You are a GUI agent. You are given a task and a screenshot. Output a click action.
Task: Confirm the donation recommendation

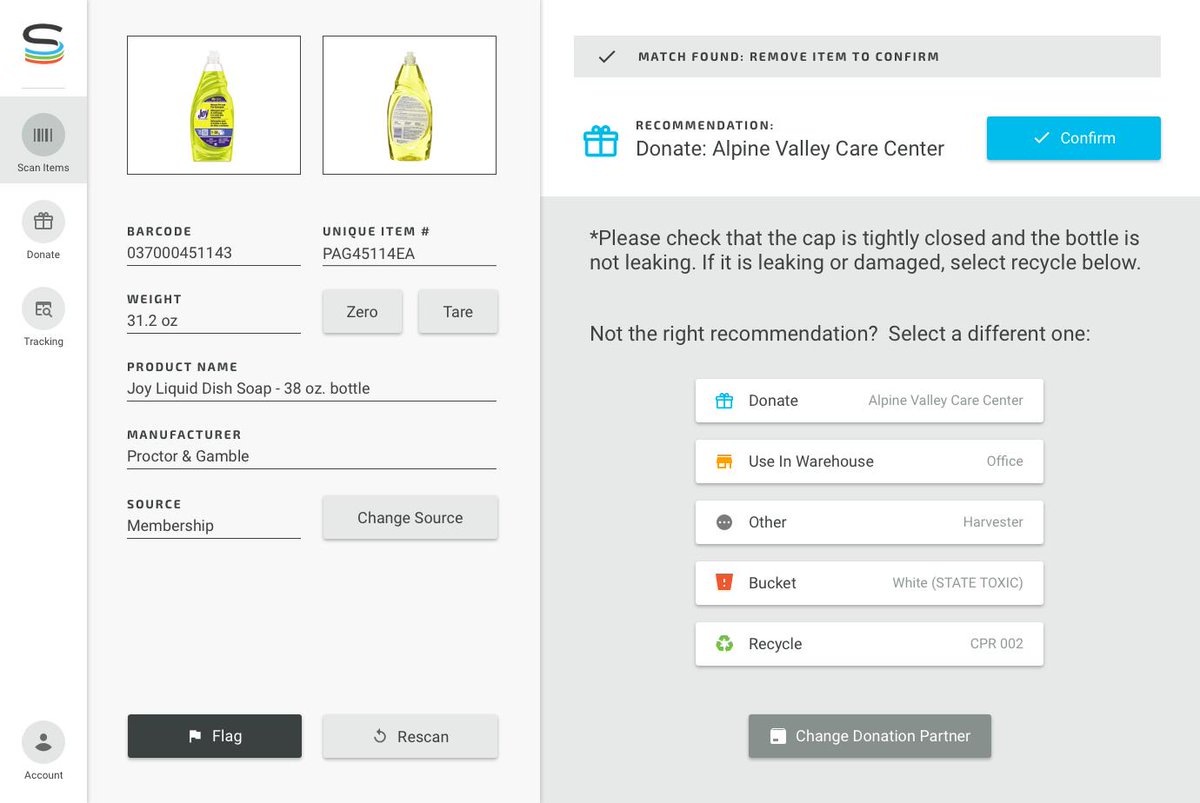(x=1074, y=138)
